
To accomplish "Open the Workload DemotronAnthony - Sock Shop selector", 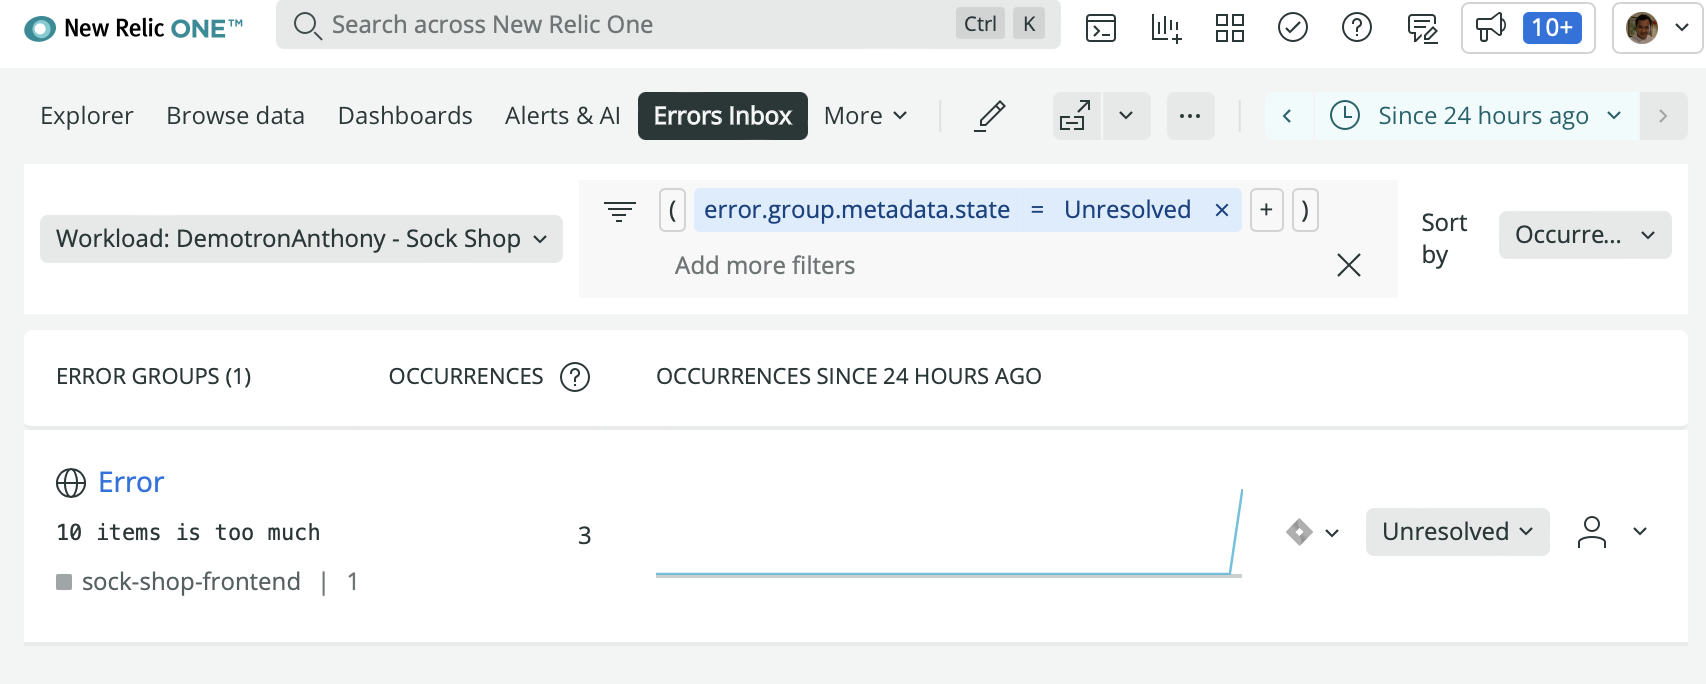I will pyautogui.click(x=301, y=239).
